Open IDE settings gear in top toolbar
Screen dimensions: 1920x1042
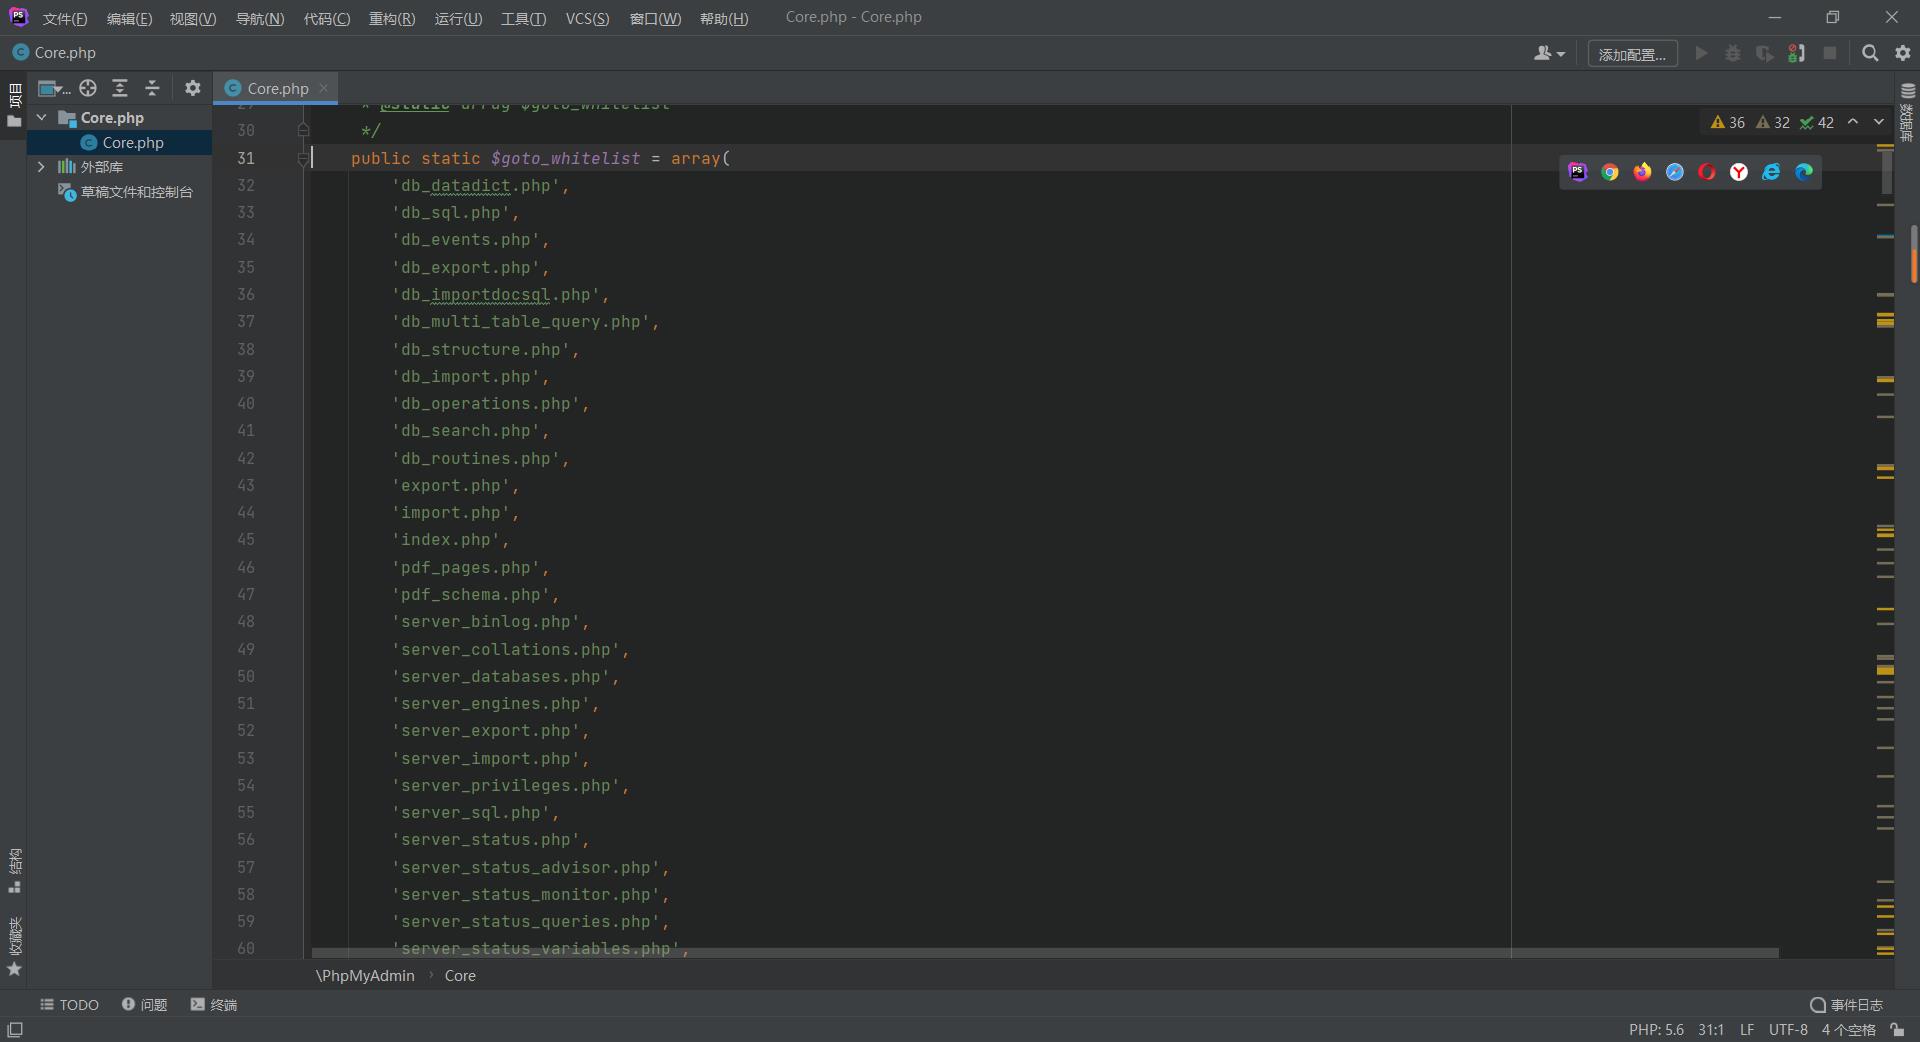click(1903, 53)
